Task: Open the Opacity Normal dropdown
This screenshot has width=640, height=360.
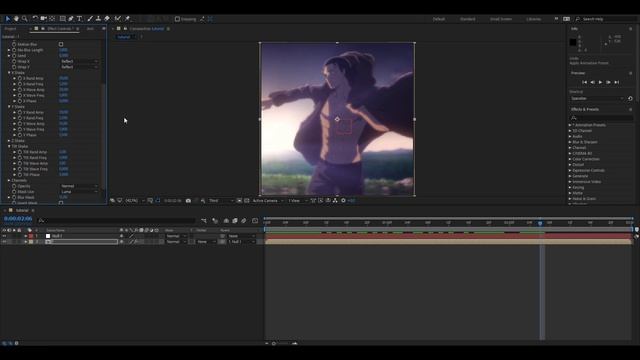Action: click(x=80, y=186)
